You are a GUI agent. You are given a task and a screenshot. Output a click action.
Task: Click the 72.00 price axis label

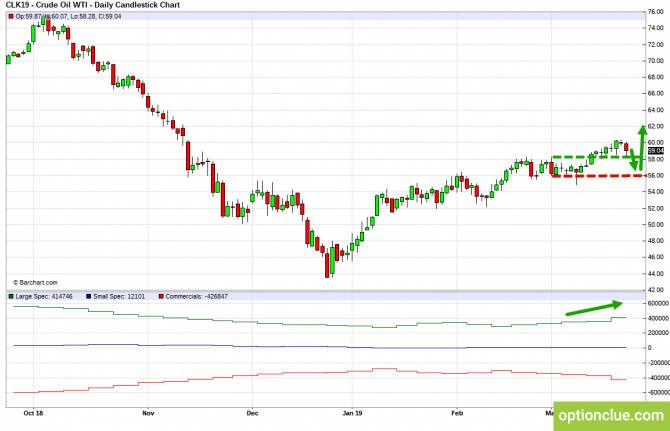[655, 44]
